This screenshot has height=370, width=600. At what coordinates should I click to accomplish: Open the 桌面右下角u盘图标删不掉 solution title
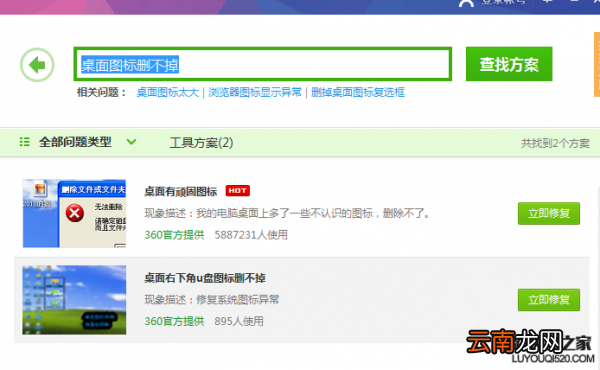click(205, 278)
